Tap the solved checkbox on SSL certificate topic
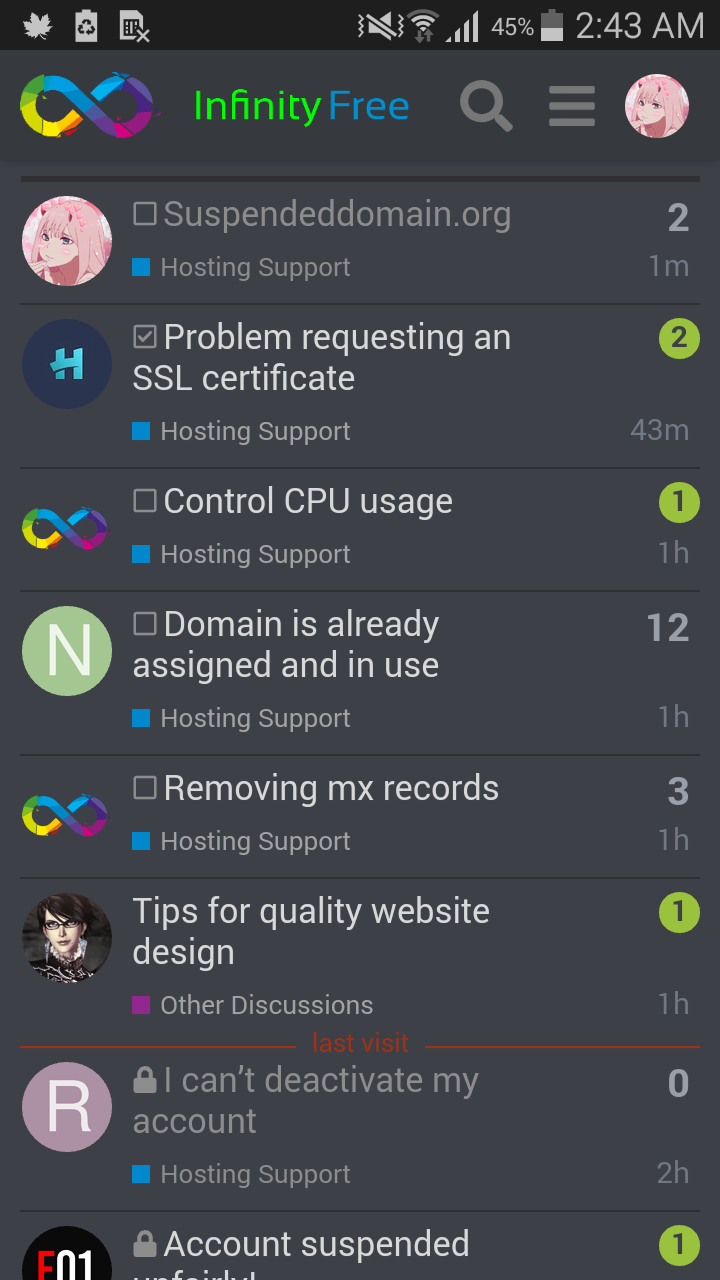 pos(145,337)
